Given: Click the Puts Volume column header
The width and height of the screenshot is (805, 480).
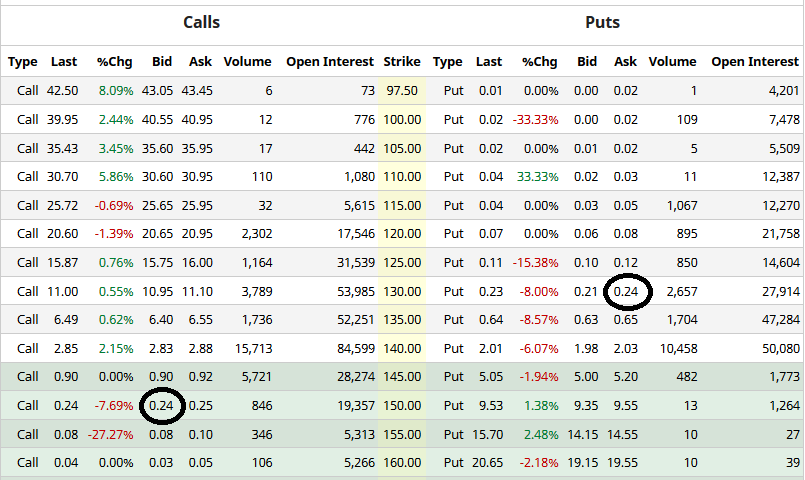Looking at the screenshot, I should (672, 62).
